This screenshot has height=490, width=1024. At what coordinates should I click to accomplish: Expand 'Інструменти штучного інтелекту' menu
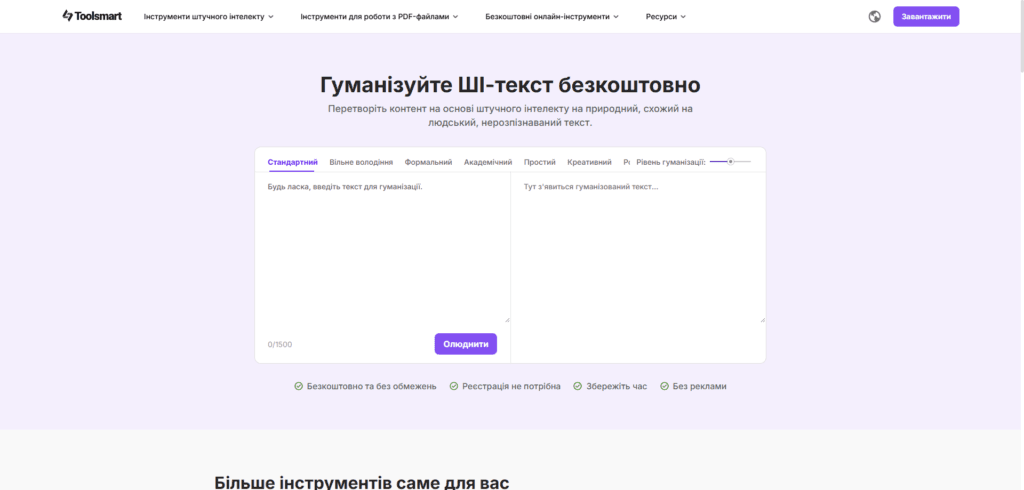click(208, 17)
